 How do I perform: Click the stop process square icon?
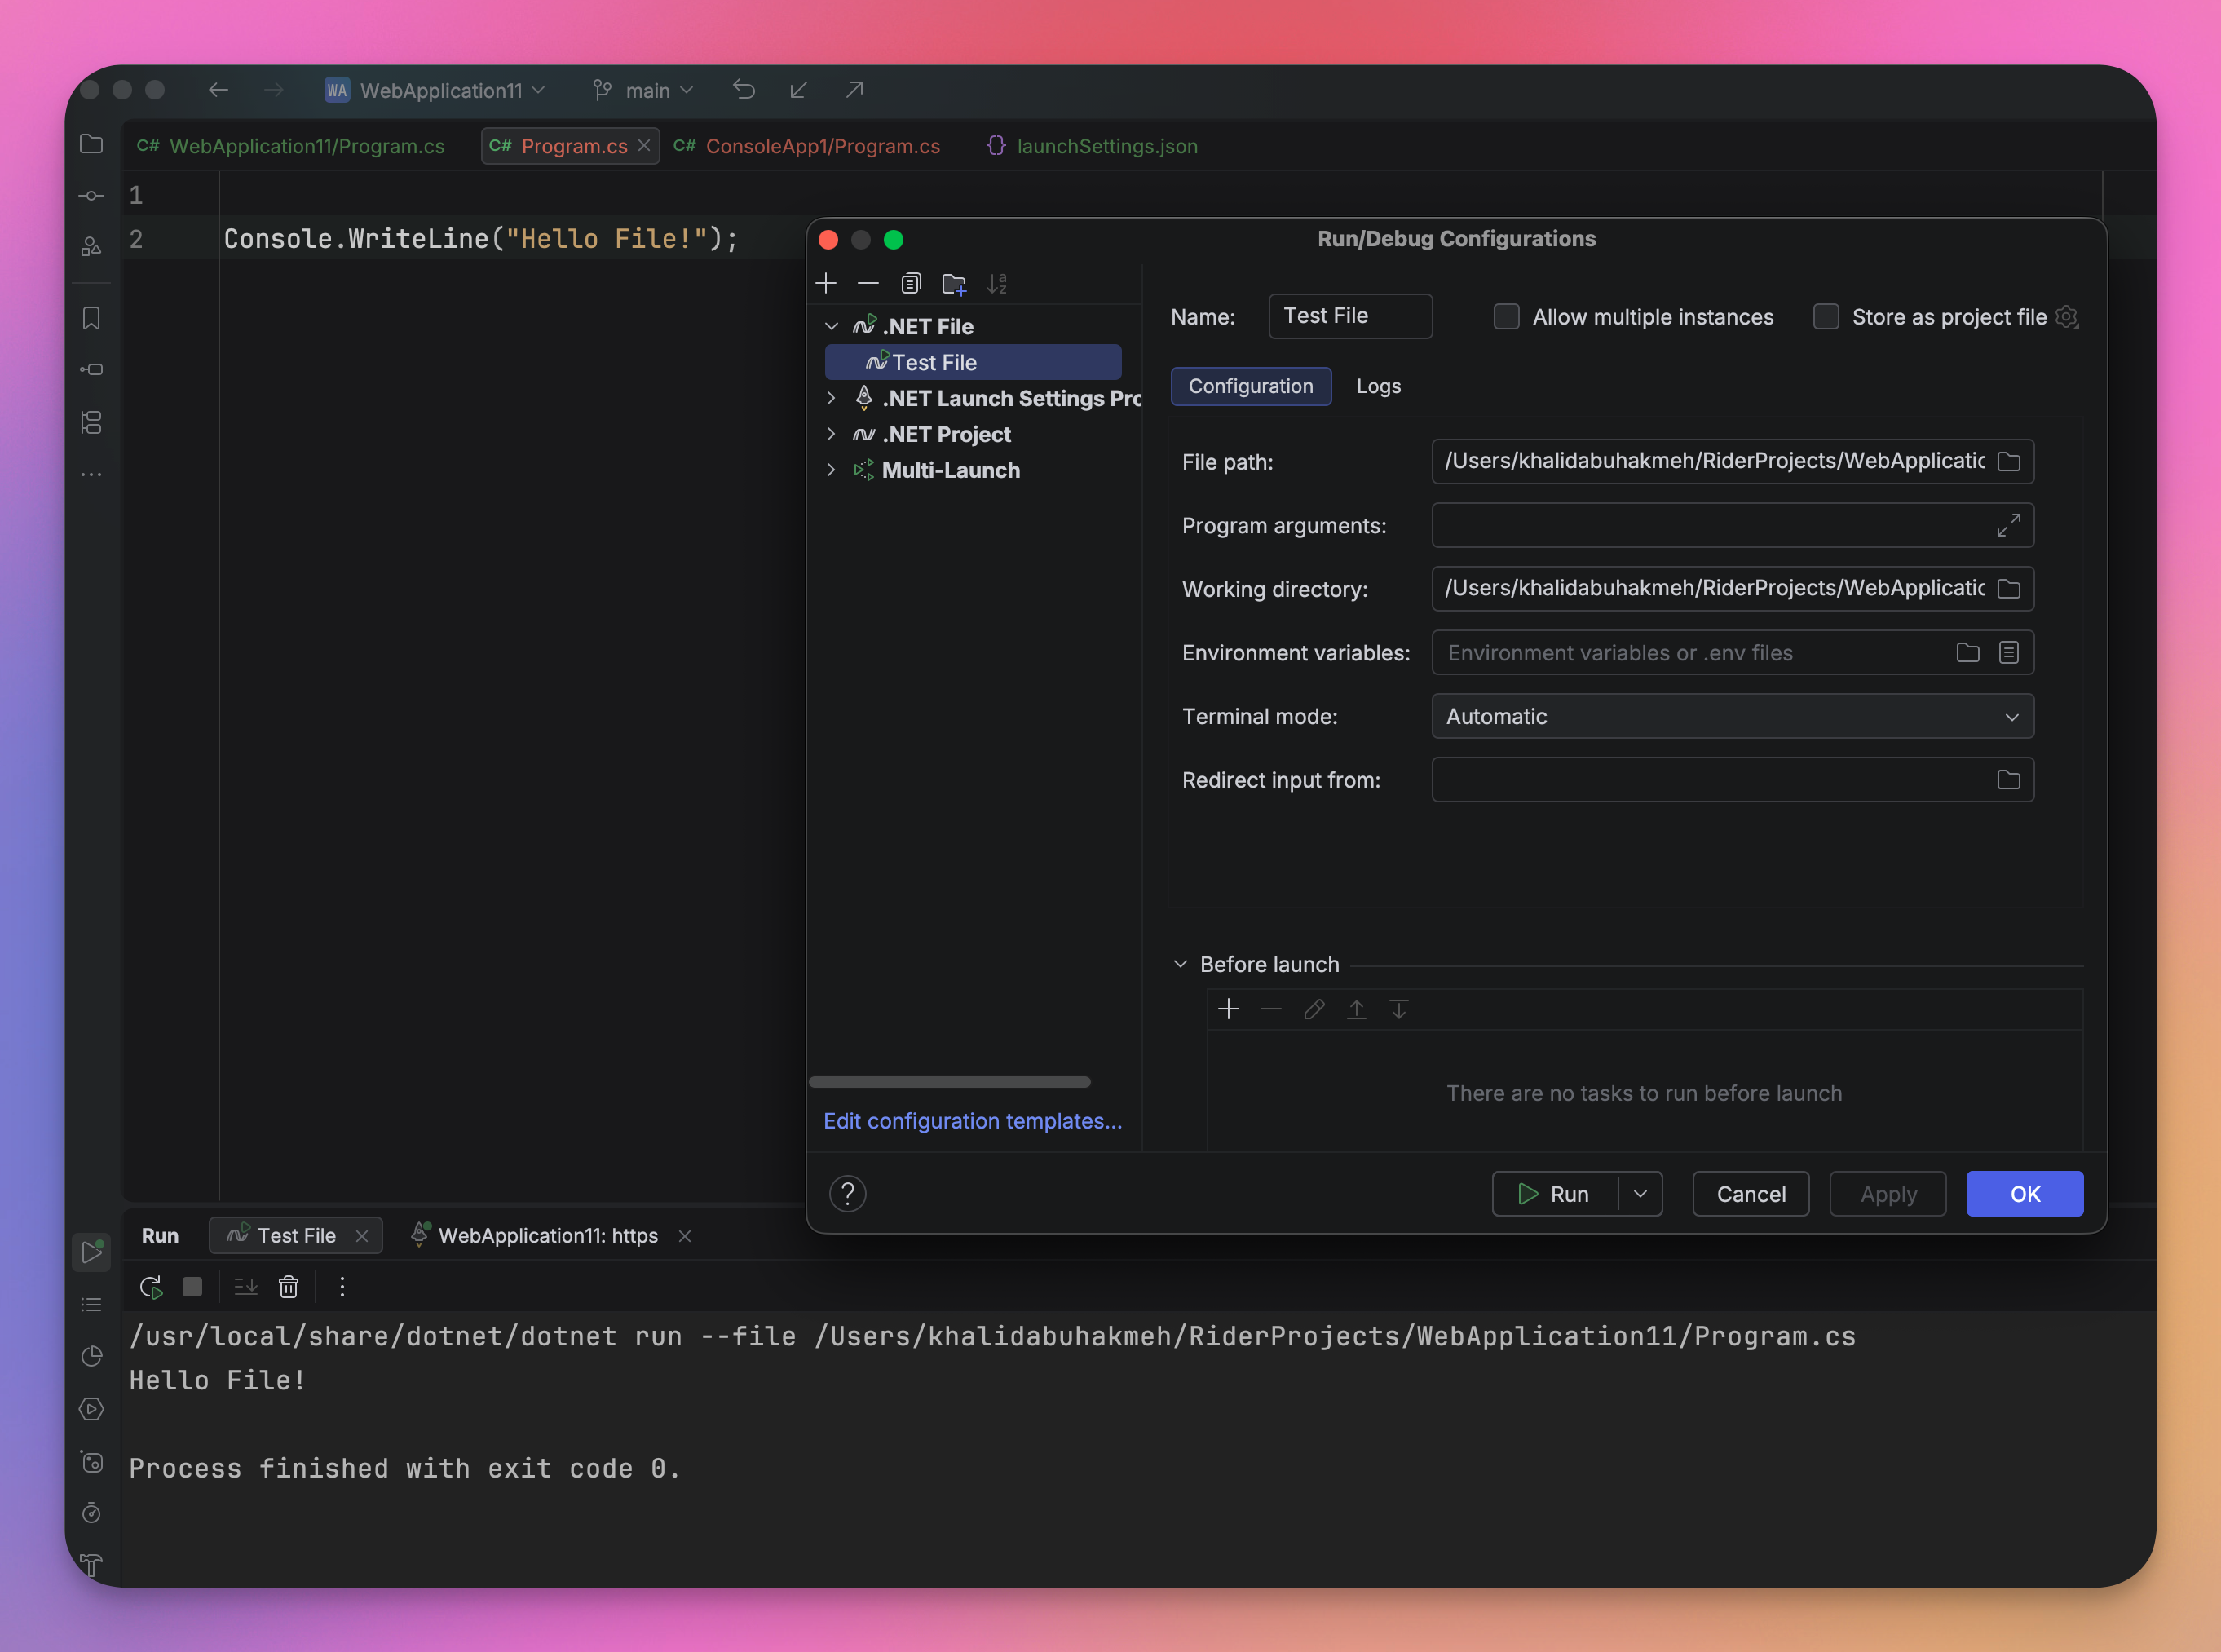192,1287
